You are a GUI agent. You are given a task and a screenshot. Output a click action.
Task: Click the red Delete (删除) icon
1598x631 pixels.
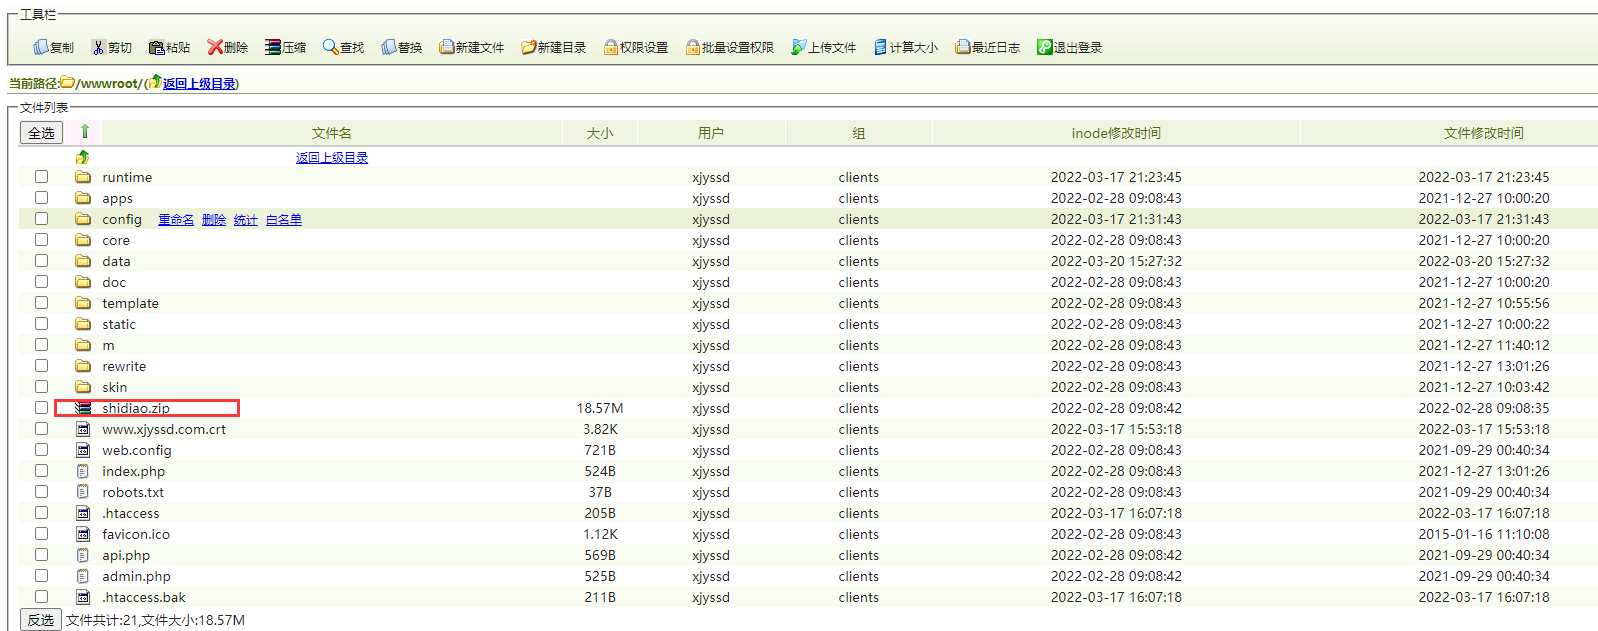[x=214, y=47]
